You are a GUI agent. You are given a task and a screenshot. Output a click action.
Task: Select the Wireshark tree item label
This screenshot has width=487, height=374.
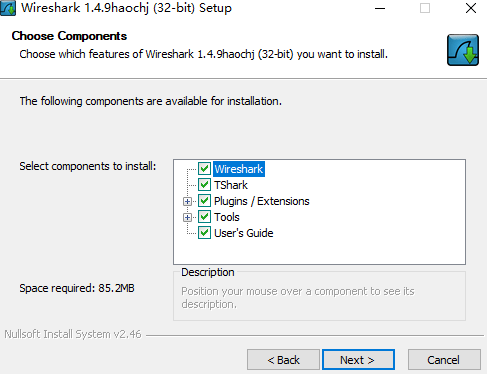pyautogui.click(x=239, y=169)
